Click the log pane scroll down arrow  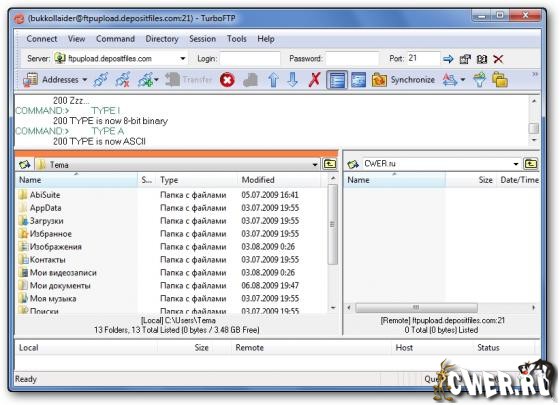(x=534, y=140)
